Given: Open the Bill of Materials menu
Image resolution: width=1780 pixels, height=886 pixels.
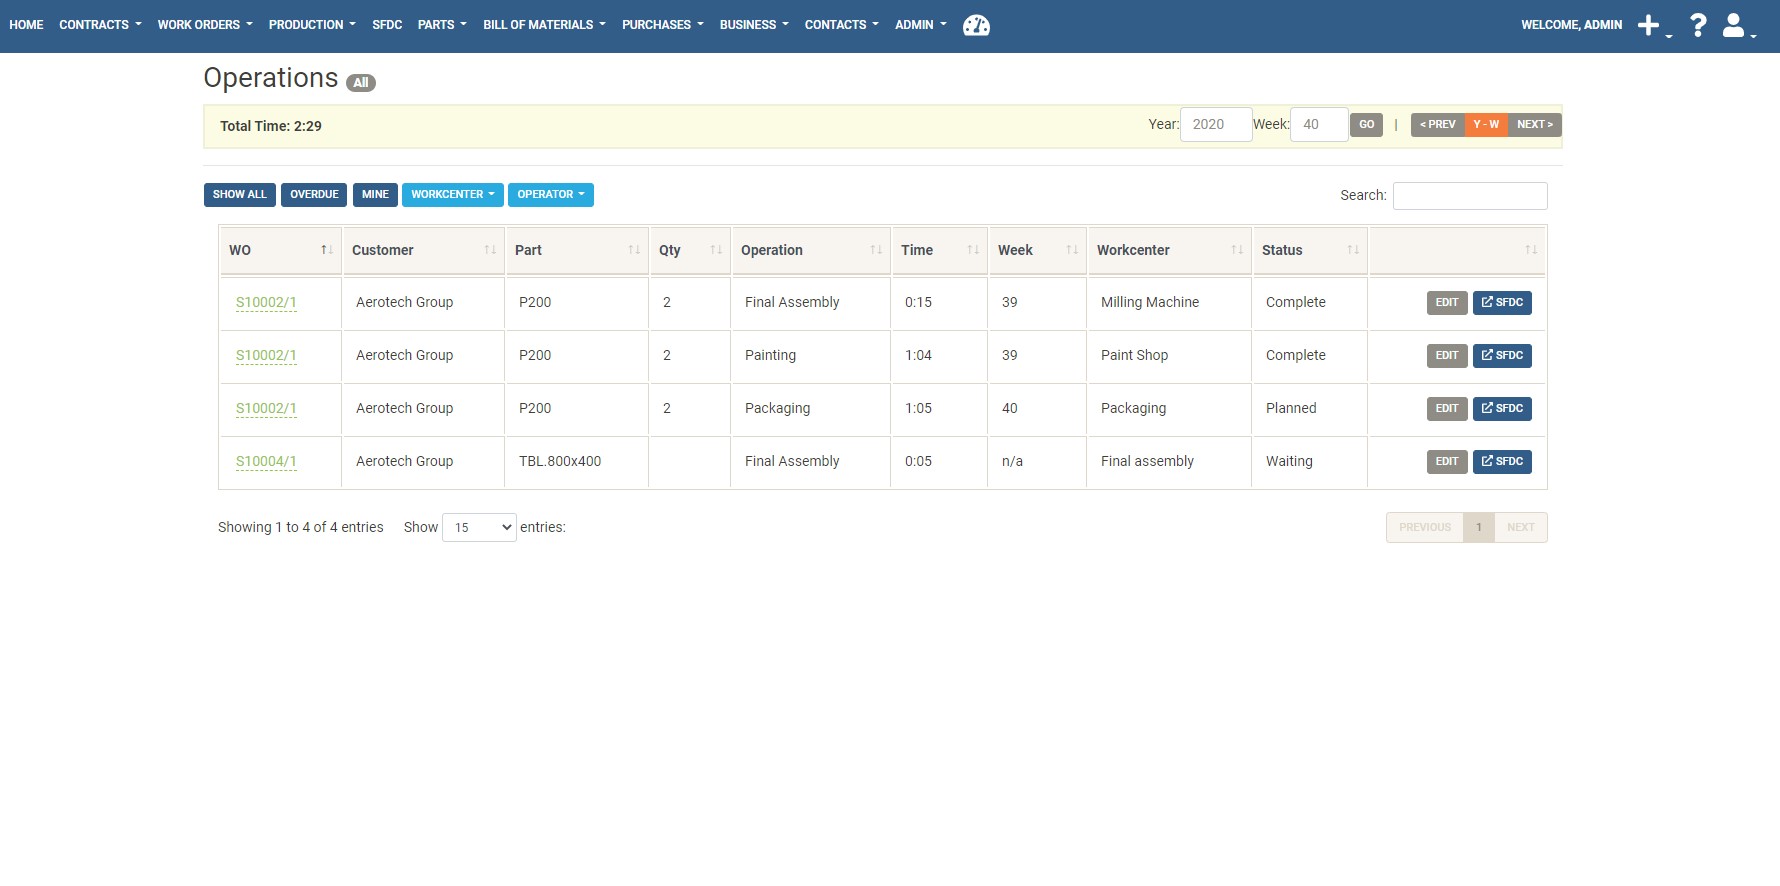Looking at the screenshot, I should coord(544,25).
